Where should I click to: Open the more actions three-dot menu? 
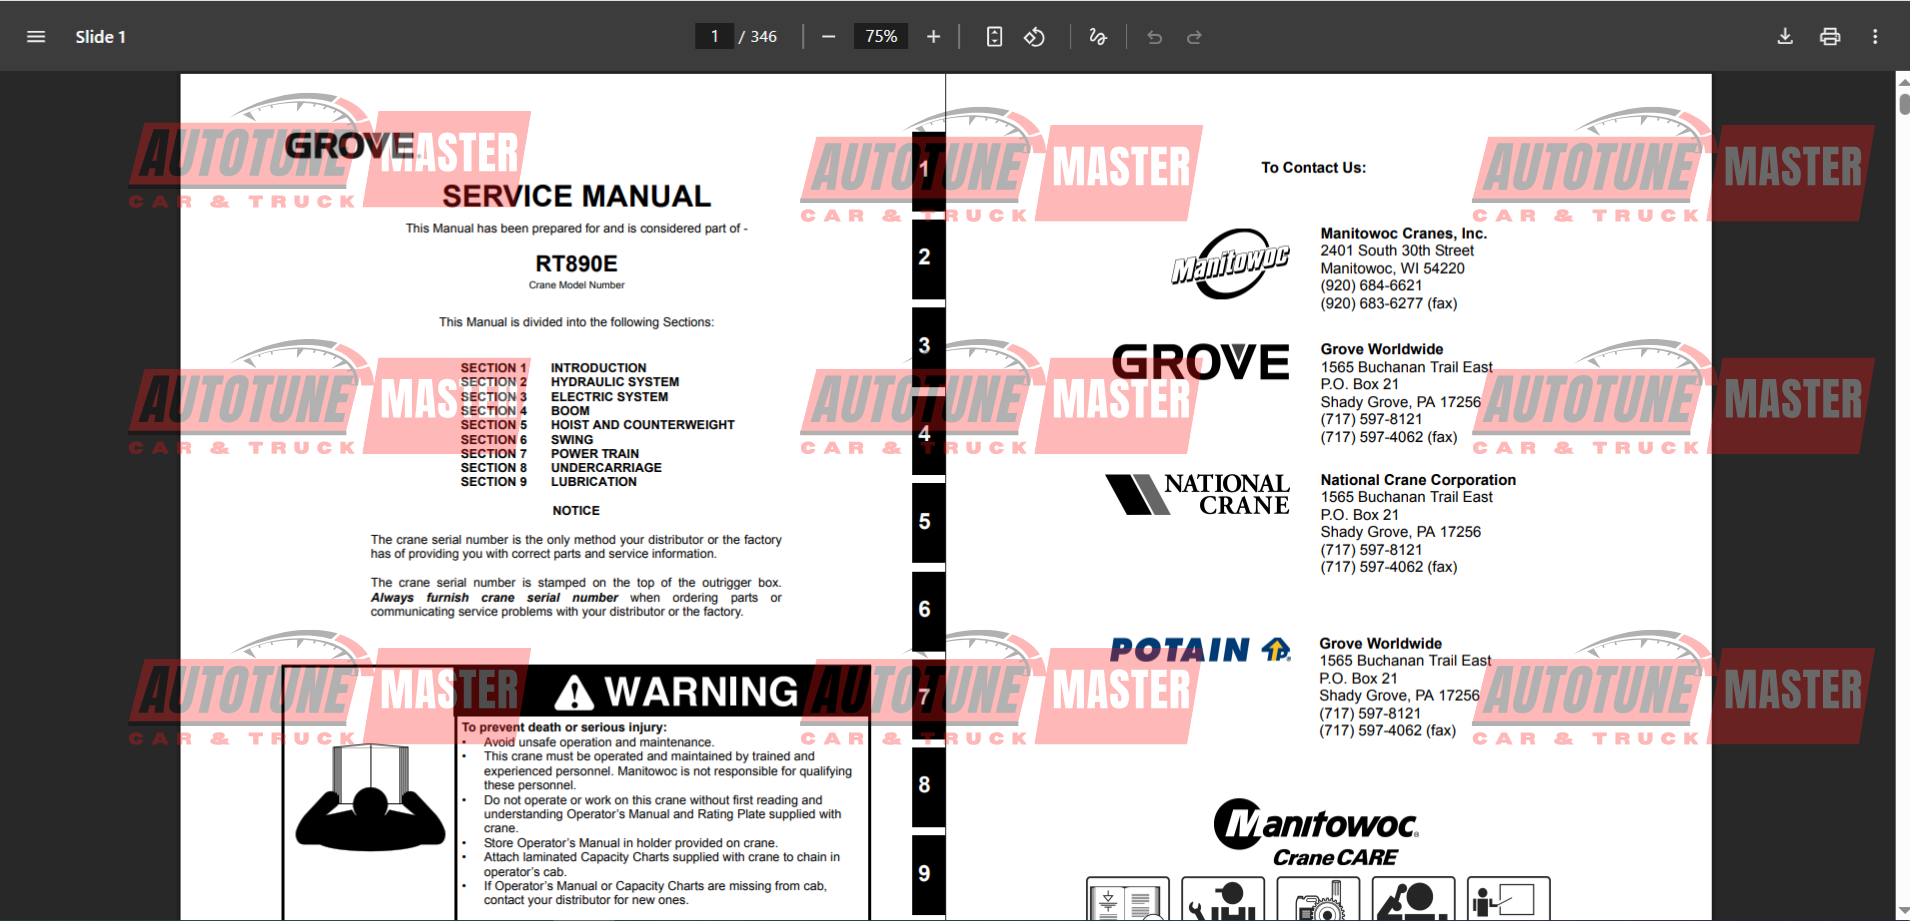[x=1875, y=37]
